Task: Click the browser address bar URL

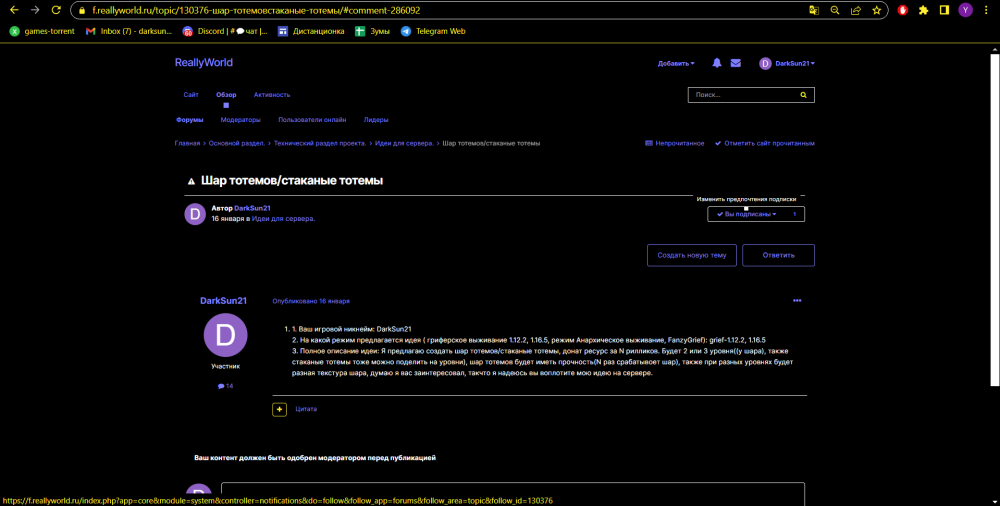Action: (256, 11)
